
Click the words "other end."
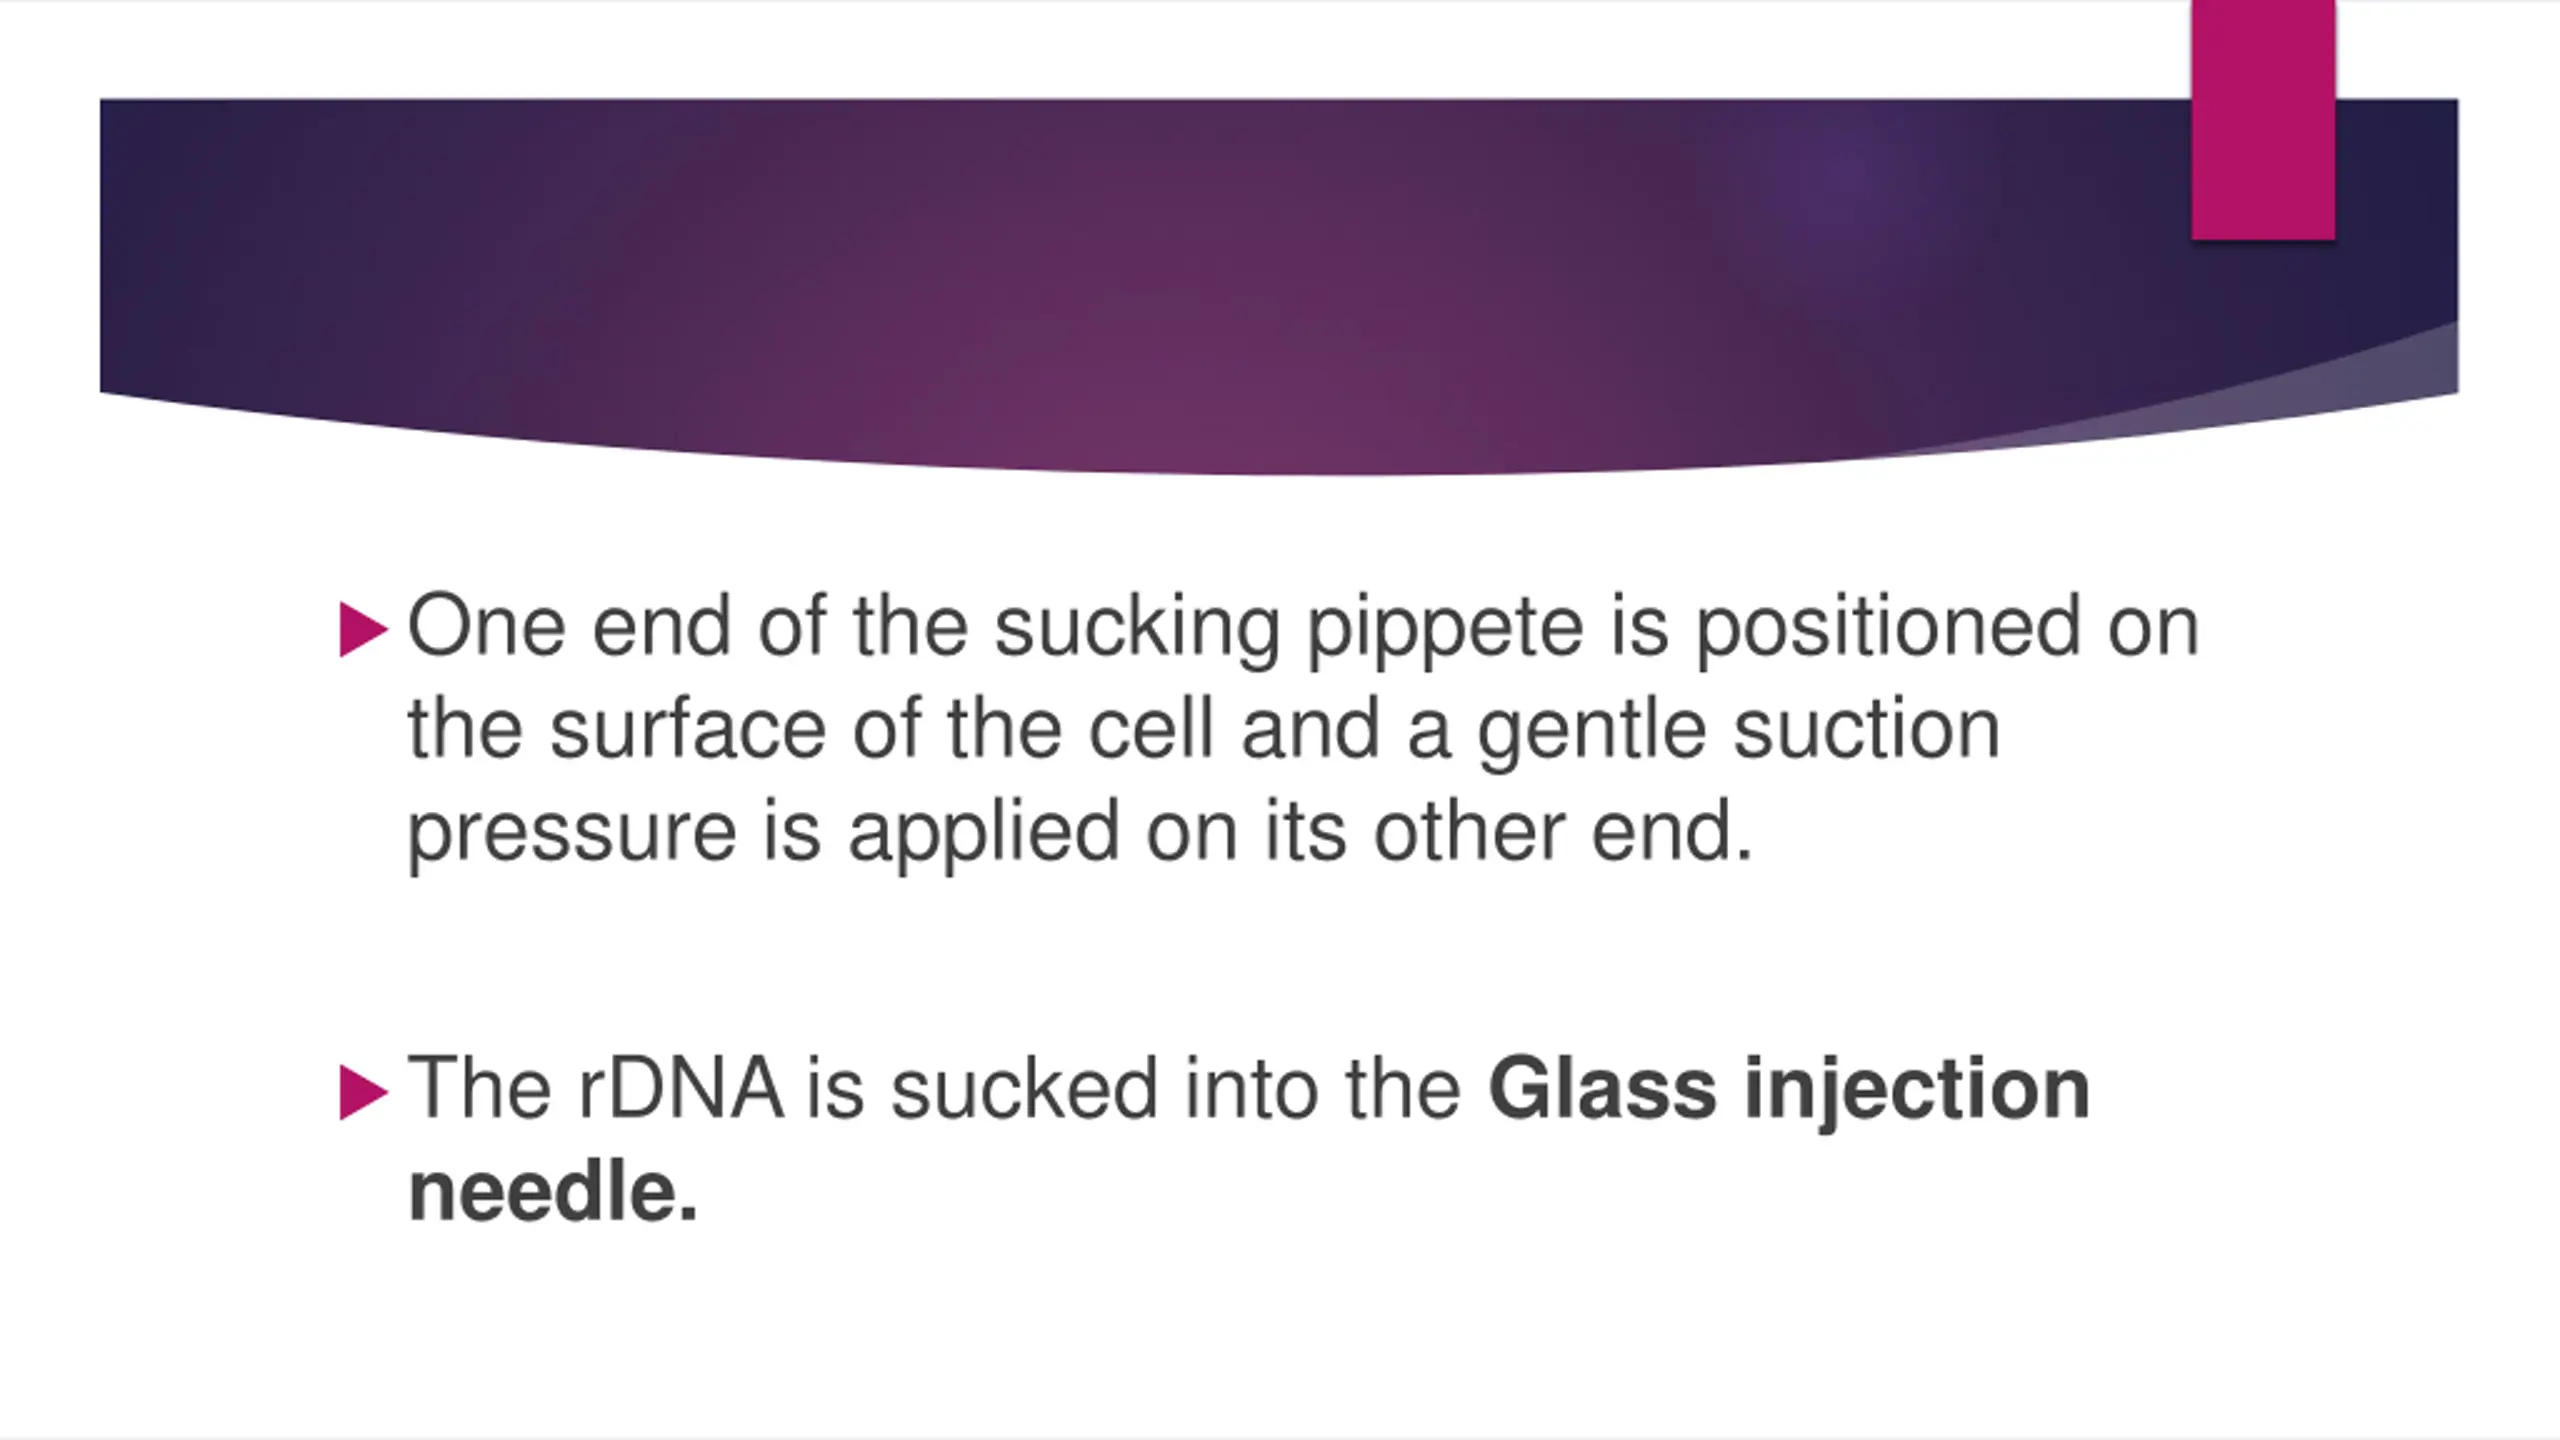pos(1563,830)
